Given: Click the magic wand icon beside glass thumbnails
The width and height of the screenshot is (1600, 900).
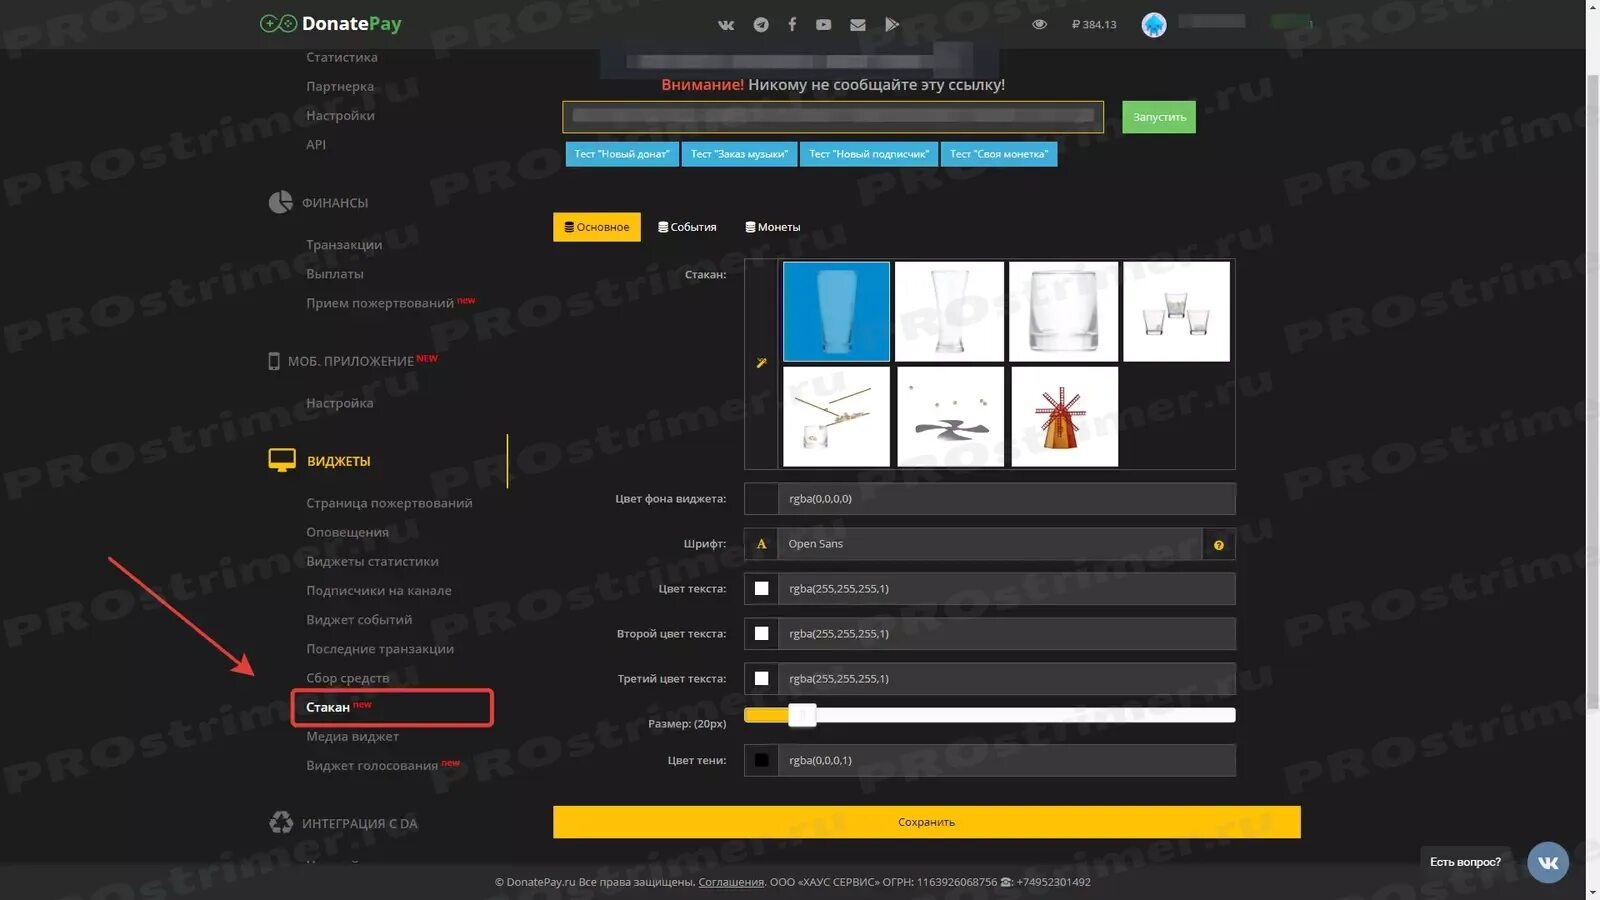Looking at the screenshot, I should point(761,363).
